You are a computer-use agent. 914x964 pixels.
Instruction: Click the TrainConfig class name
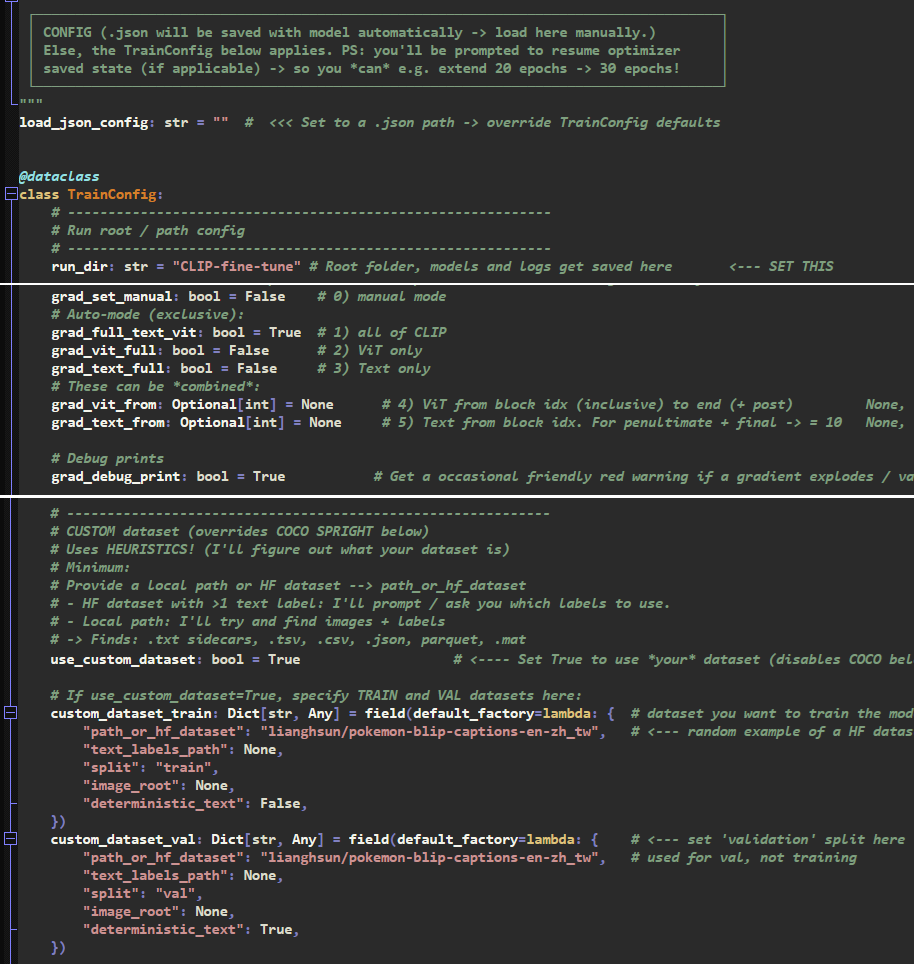(x=112, y=194)
